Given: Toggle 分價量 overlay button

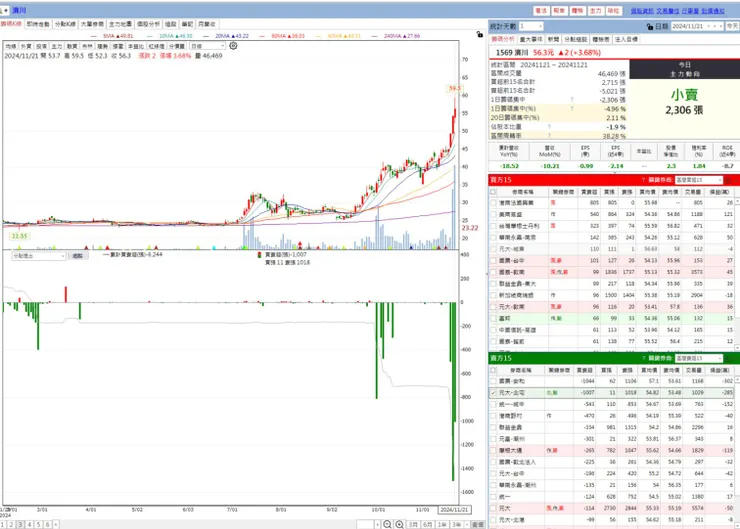Looking at the screenshot, I should pos(177,46).
